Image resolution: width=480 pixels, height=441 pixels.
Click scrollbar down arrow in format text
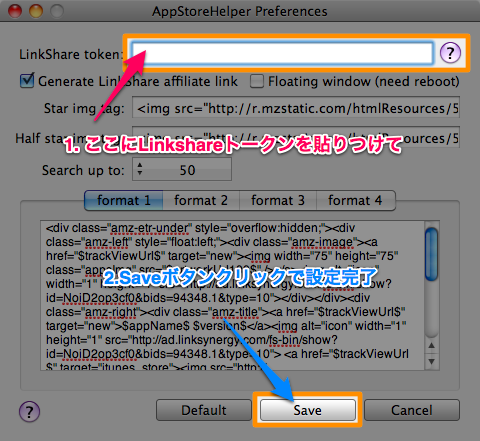431,361
